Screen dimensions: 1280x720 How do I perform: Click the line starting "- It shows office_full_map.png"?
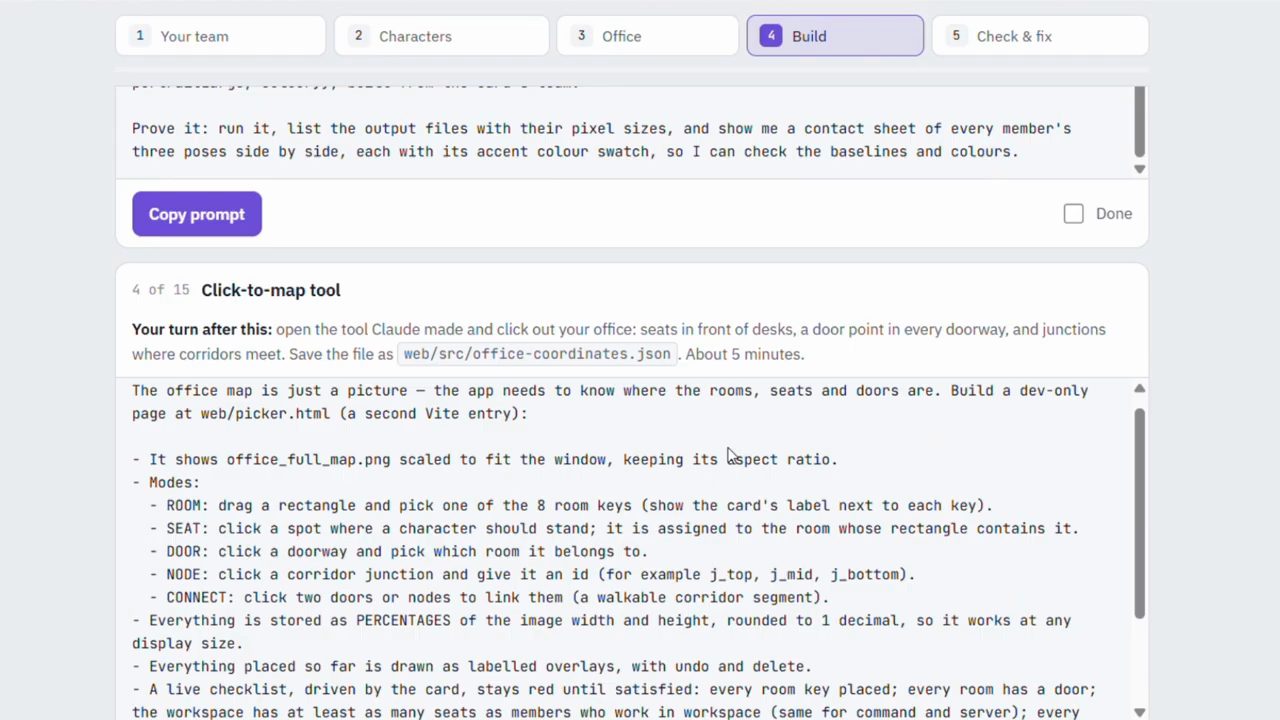pos(485,459)
